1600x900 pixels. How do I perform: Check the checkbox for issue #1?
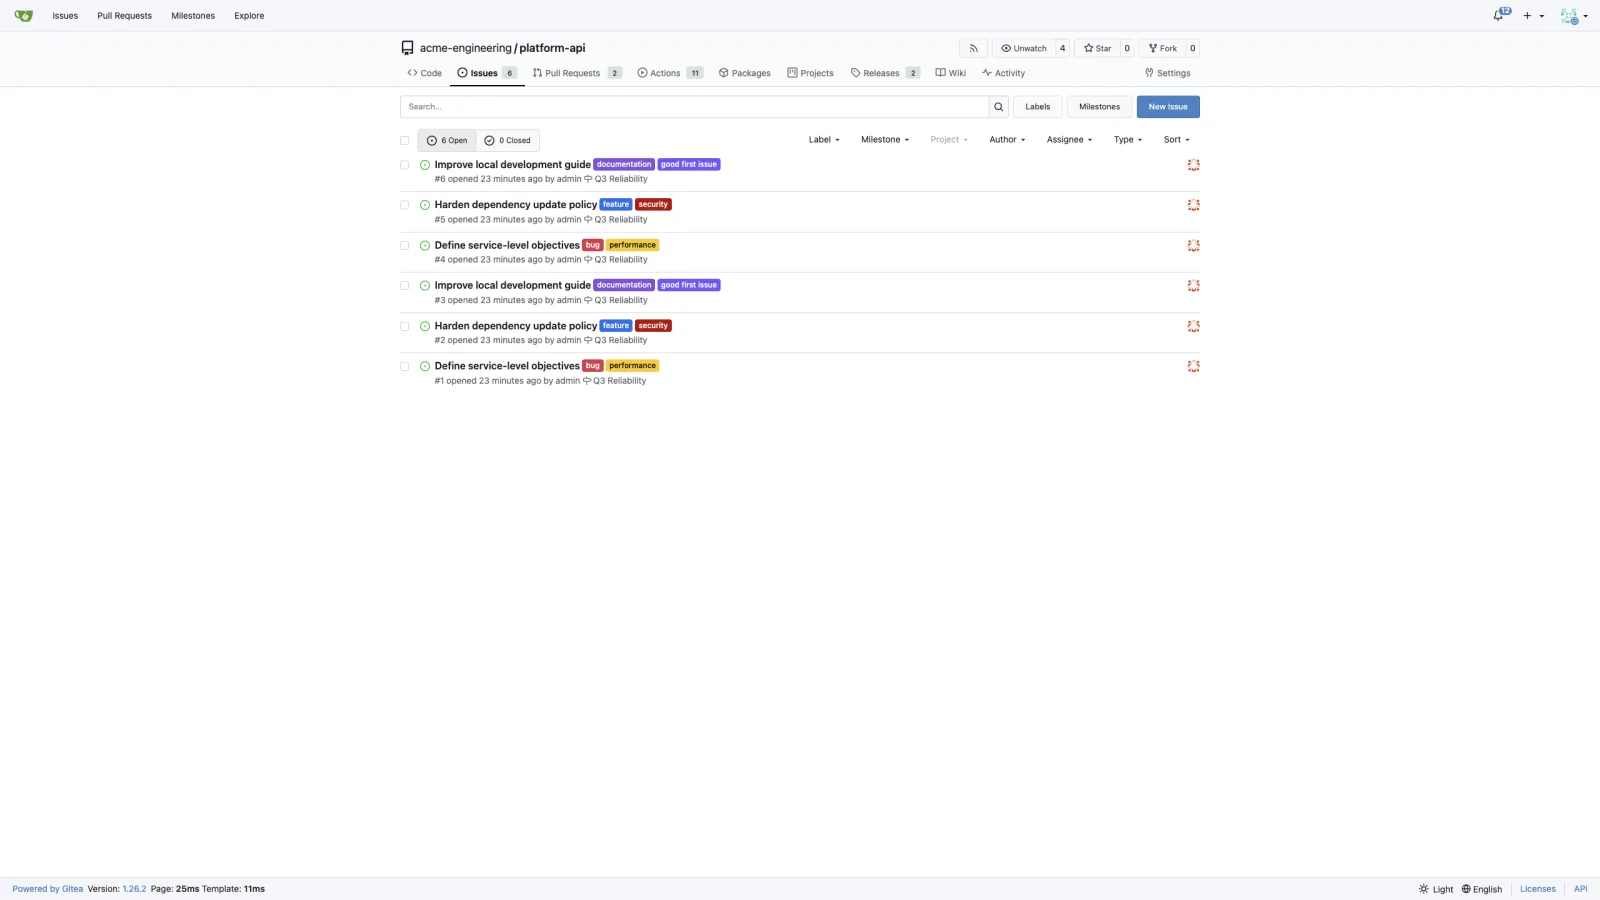(x=404, y=366)
